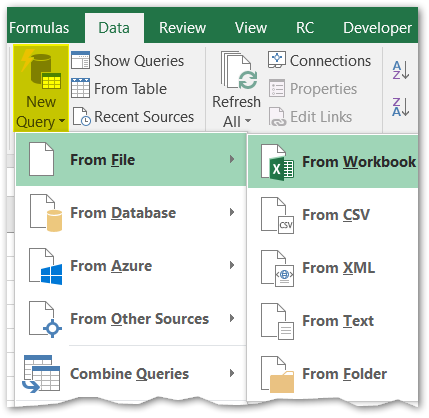Screen dimensions: 429x418
Task: Click the Refresh All icon
Action: (x=239, y=70)
